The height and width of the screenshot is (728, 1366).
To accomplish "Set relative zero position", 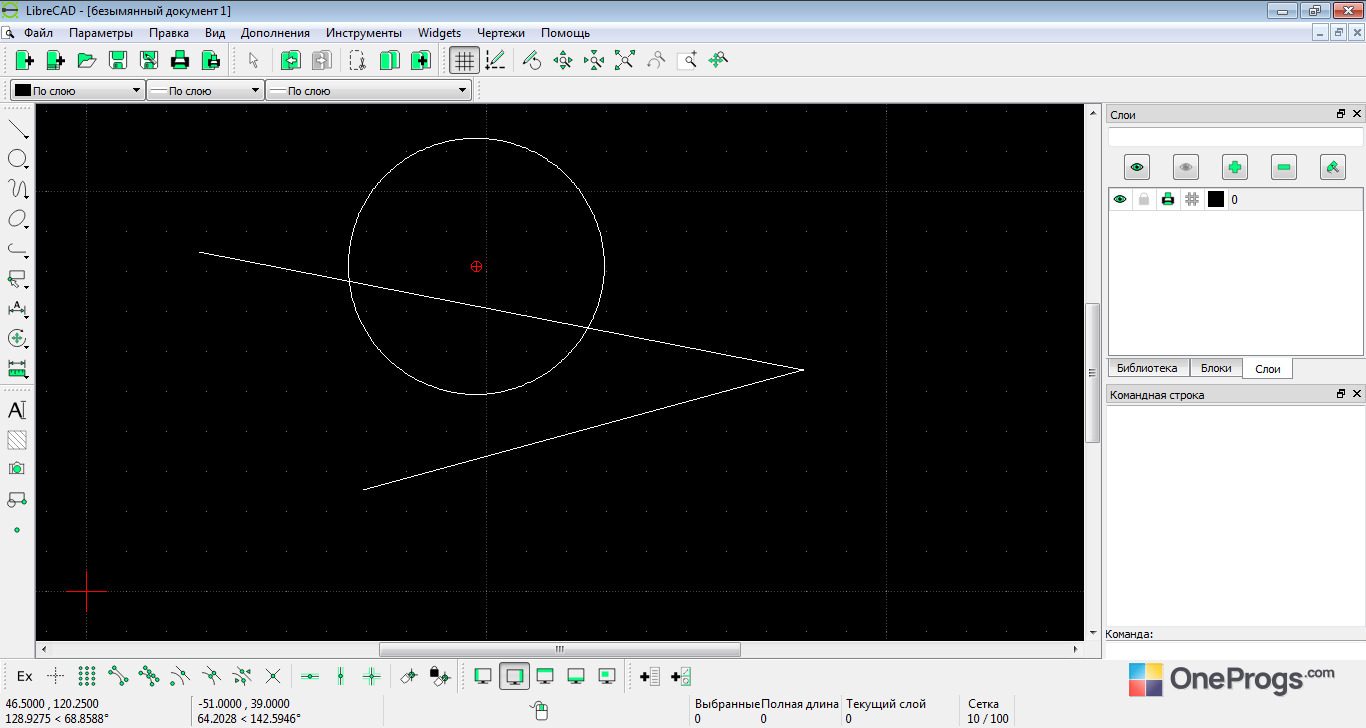I will coord(408,677).
